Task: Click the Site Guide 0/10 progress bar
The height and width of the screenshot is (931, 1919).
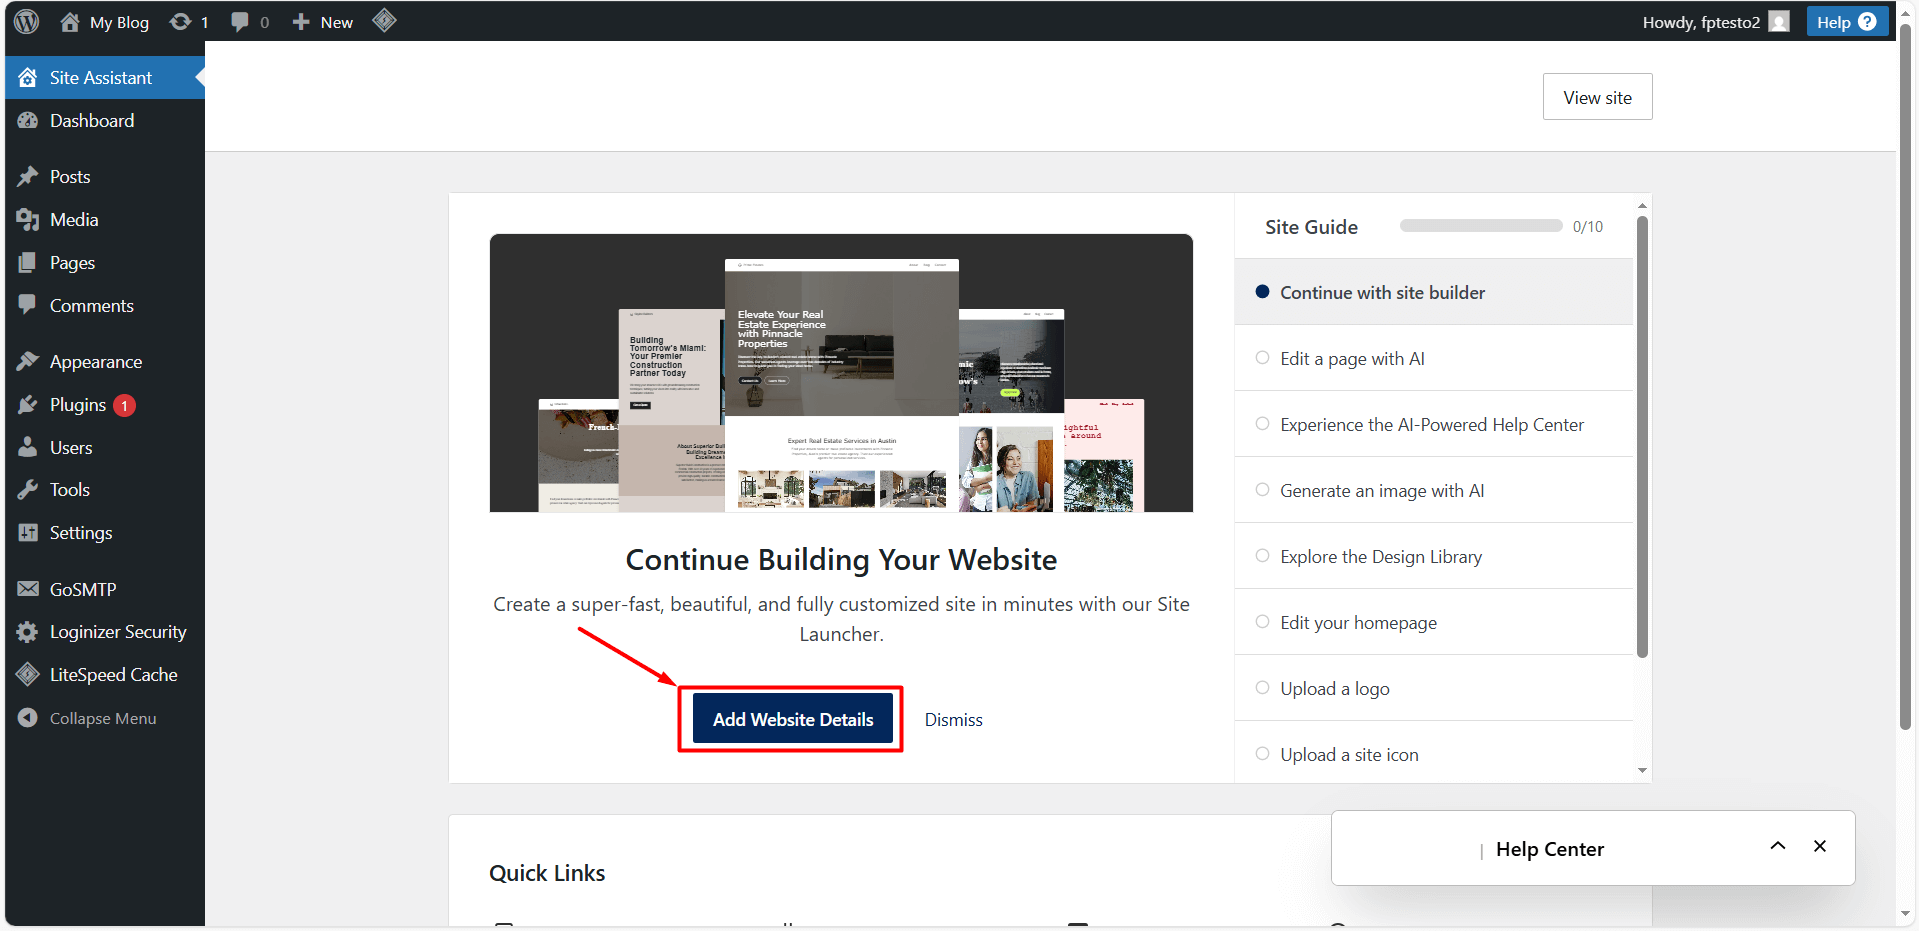Action: (1480, 225)
